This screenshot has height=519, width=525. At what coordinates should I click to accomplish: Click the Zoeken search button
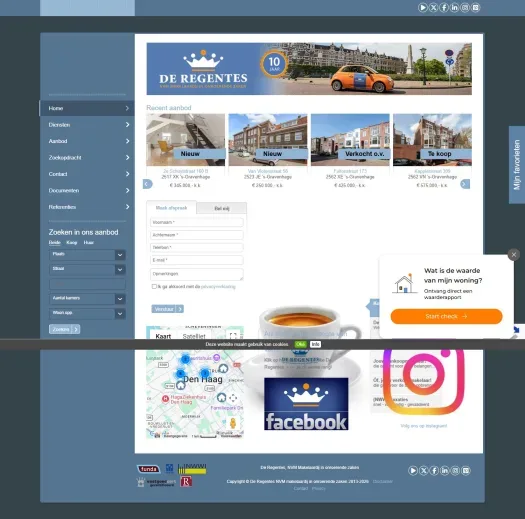[x=64, y=329]
